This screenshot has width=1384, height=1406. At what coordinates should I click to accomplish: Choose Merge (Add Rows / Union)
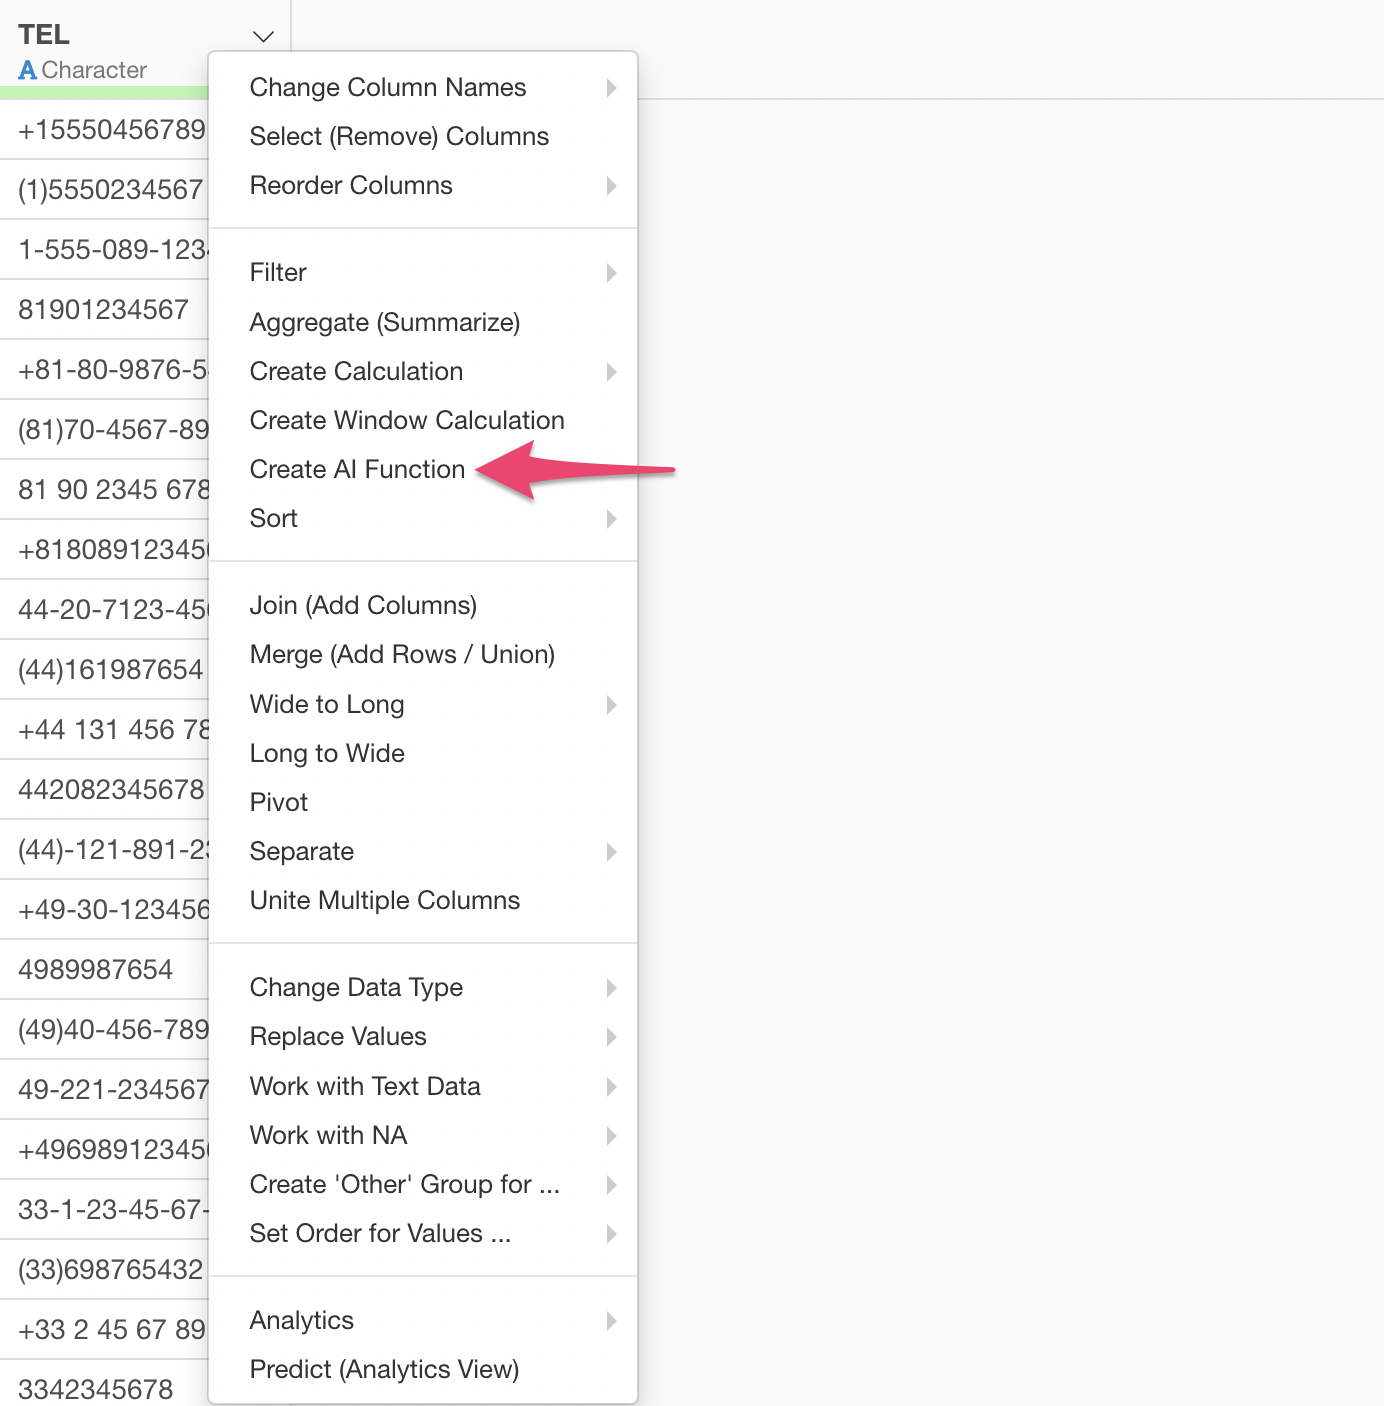(402, 655)
